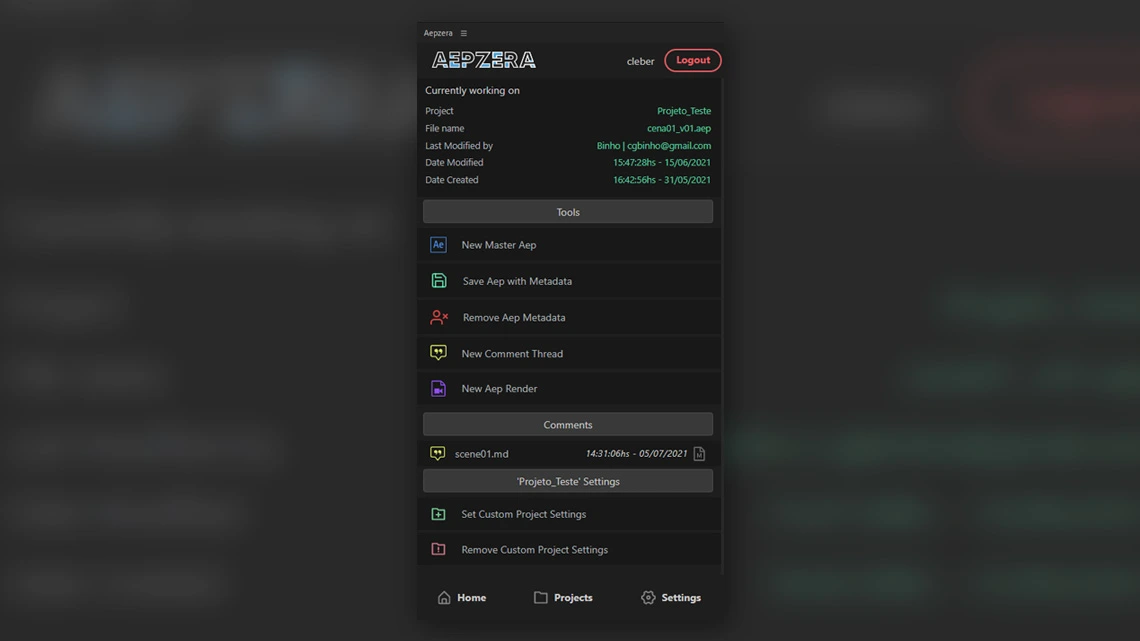This screenshot has width=1140, height=641.
Task: Choose Set Custom Project Settings
Action: point(569,515)
